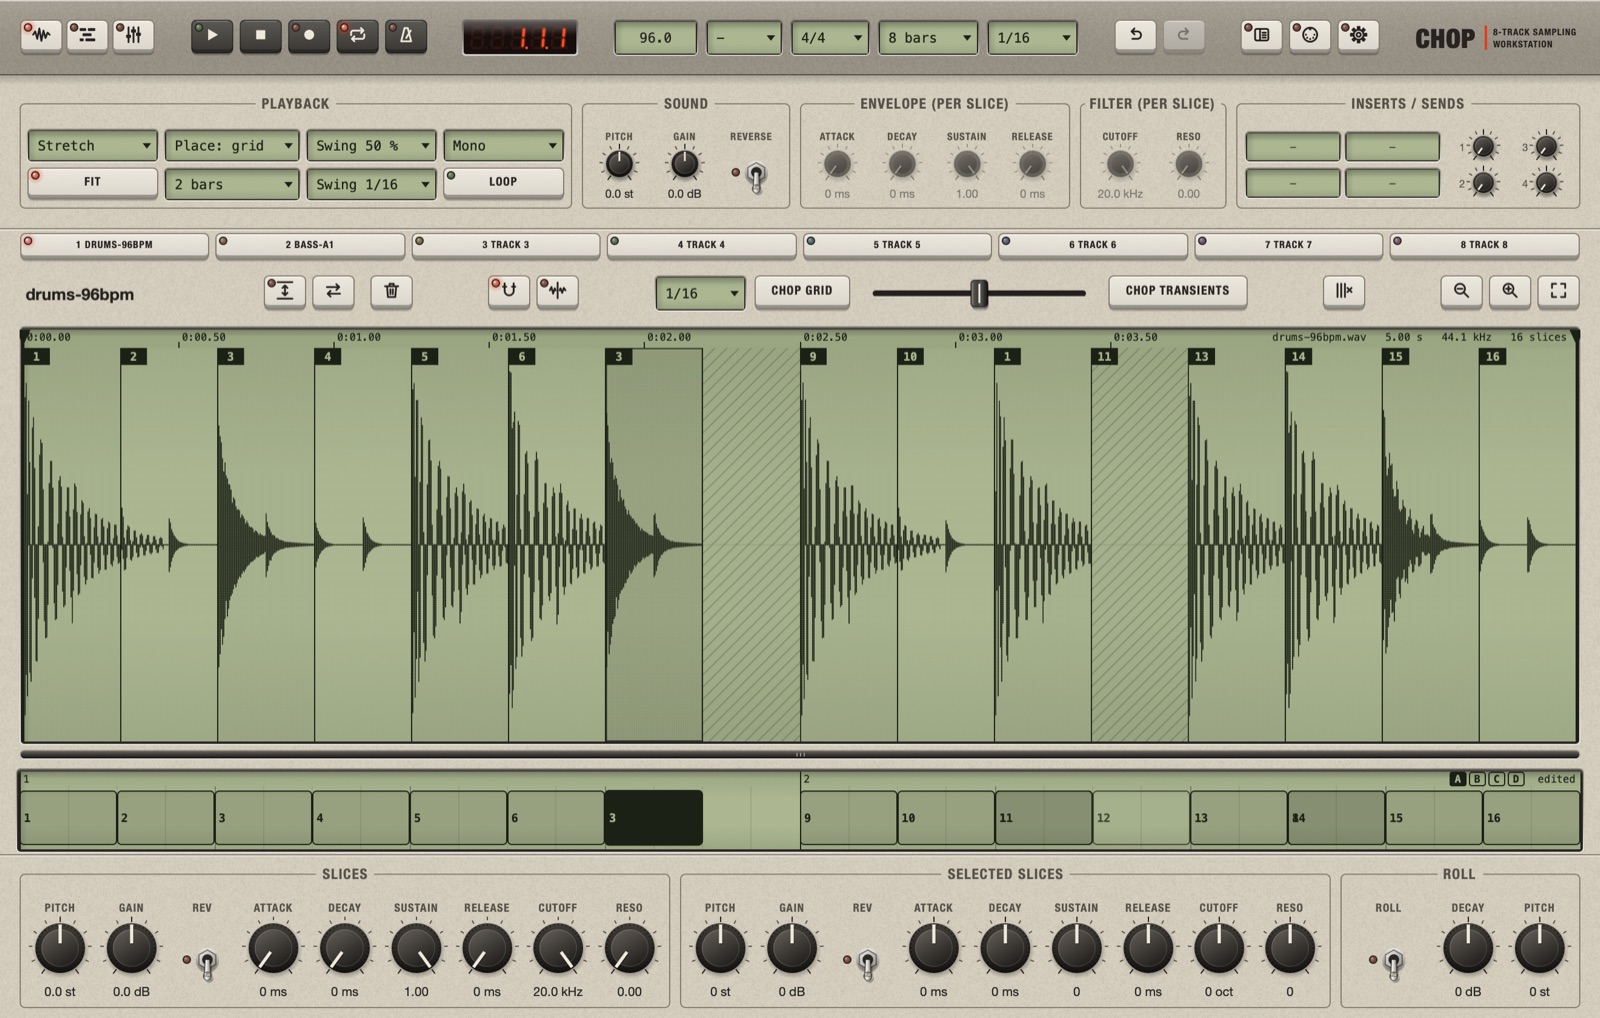
Task: Open the Mono voice dropdown
Action: [x=503, y=146]
